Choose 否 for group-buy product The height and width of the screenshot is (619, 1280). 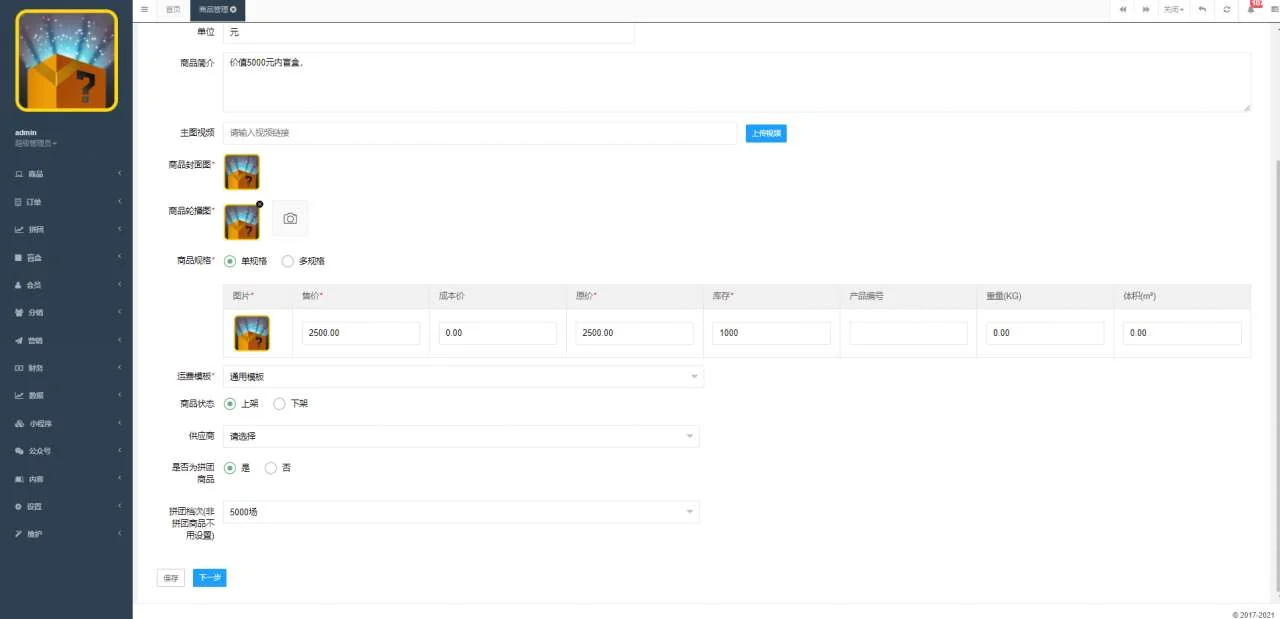tap(271, 468)
